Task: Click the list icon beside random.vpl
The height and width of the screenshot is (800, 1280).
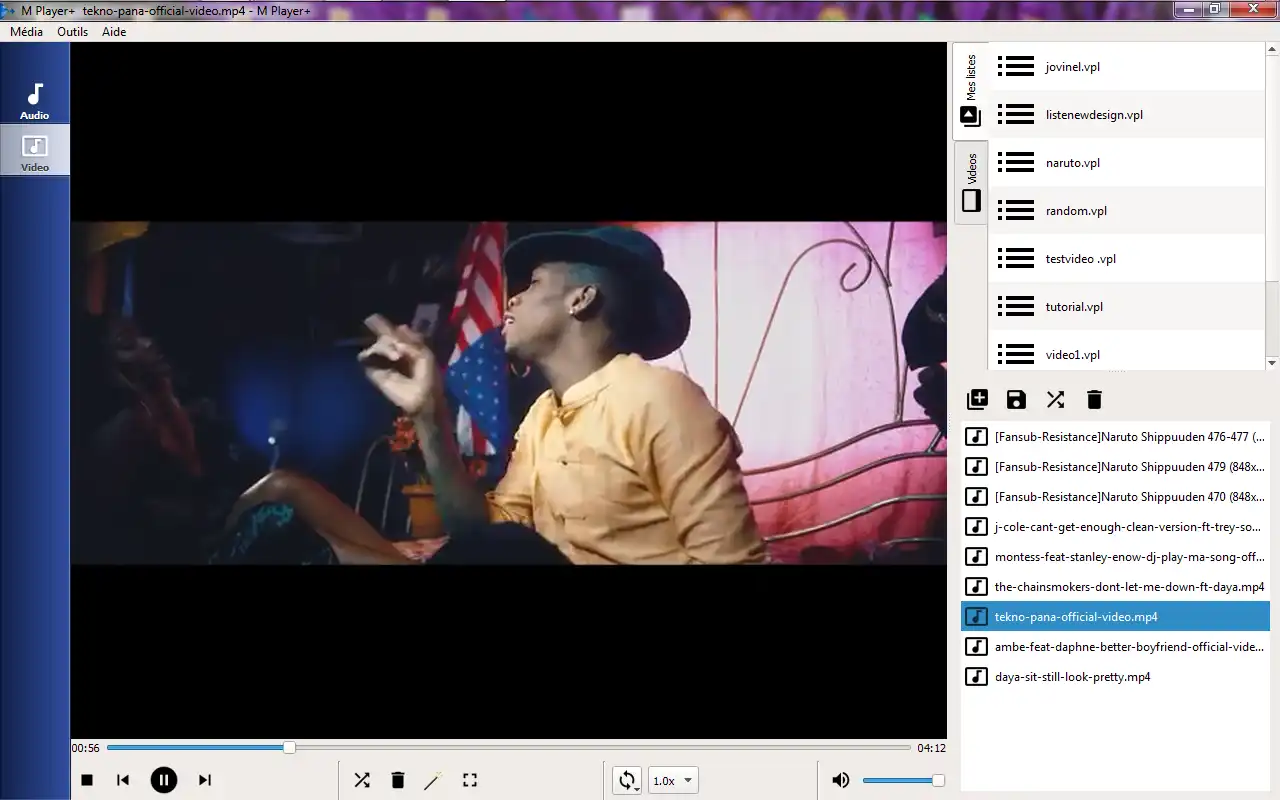Action: point(1016,211)
